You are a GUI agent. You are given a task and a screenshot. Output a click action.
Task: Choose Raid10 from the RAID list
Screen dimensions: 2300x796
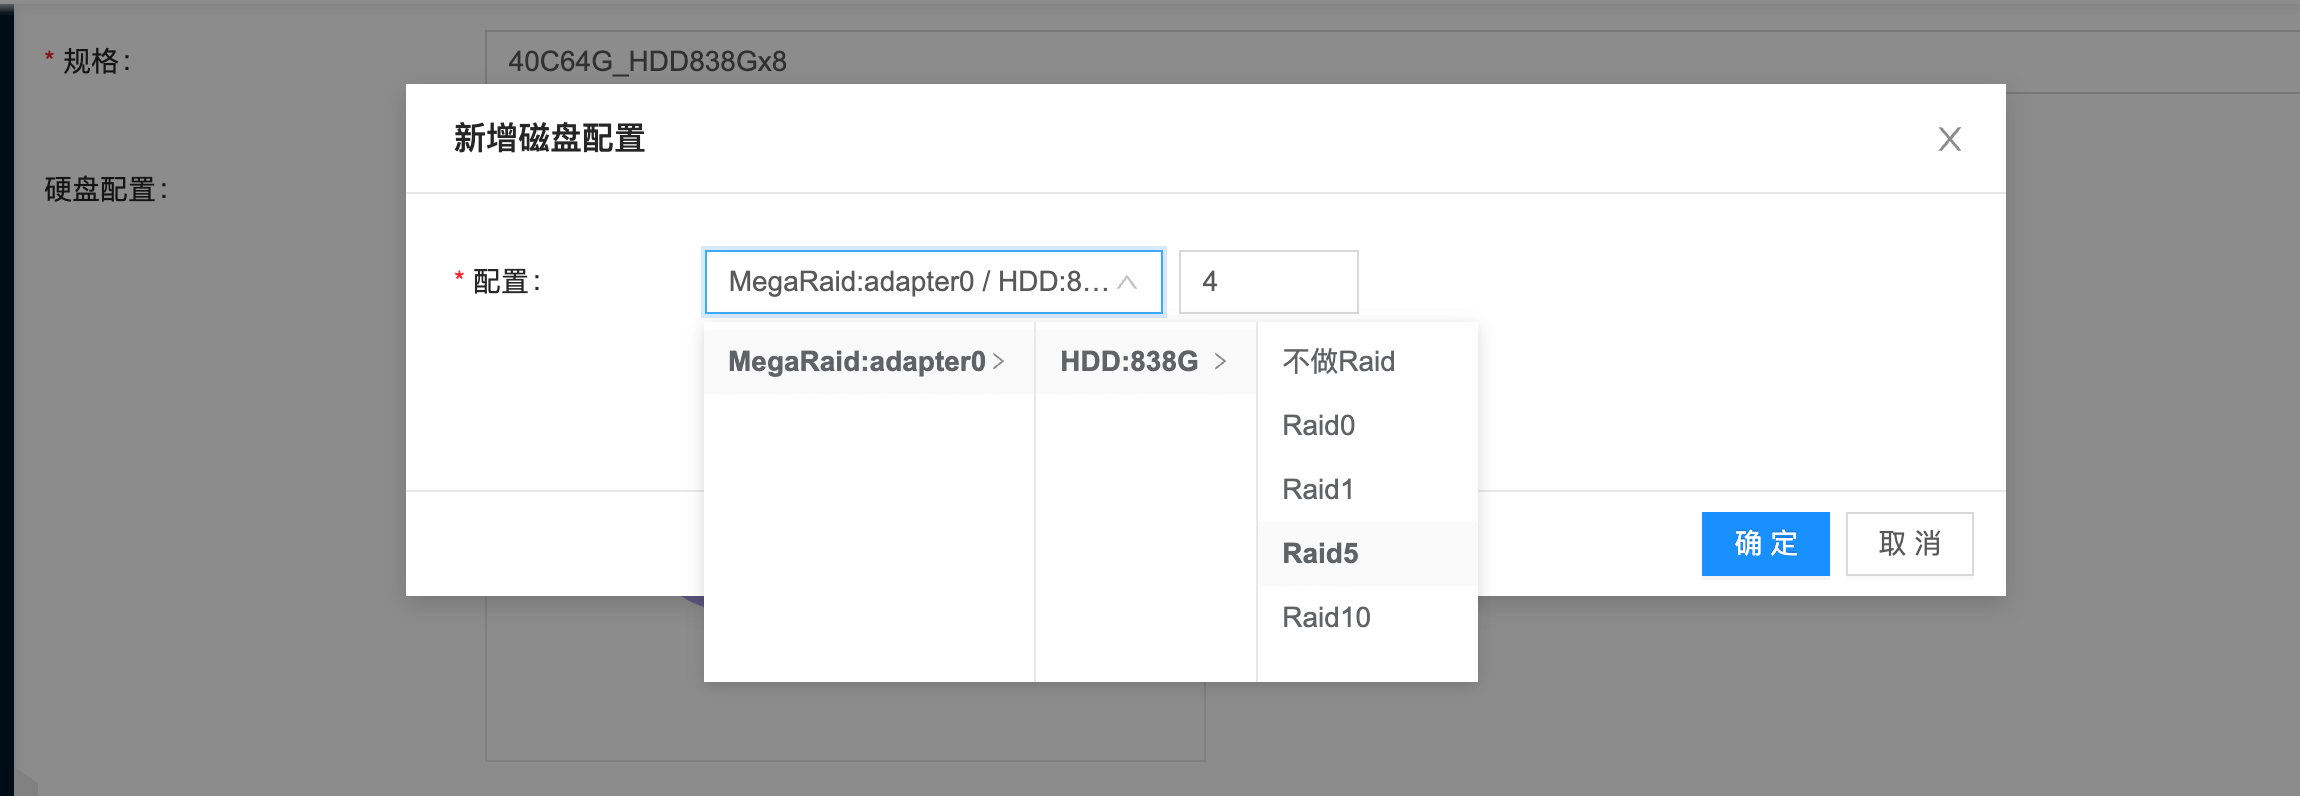click(x=1326, y=617)
